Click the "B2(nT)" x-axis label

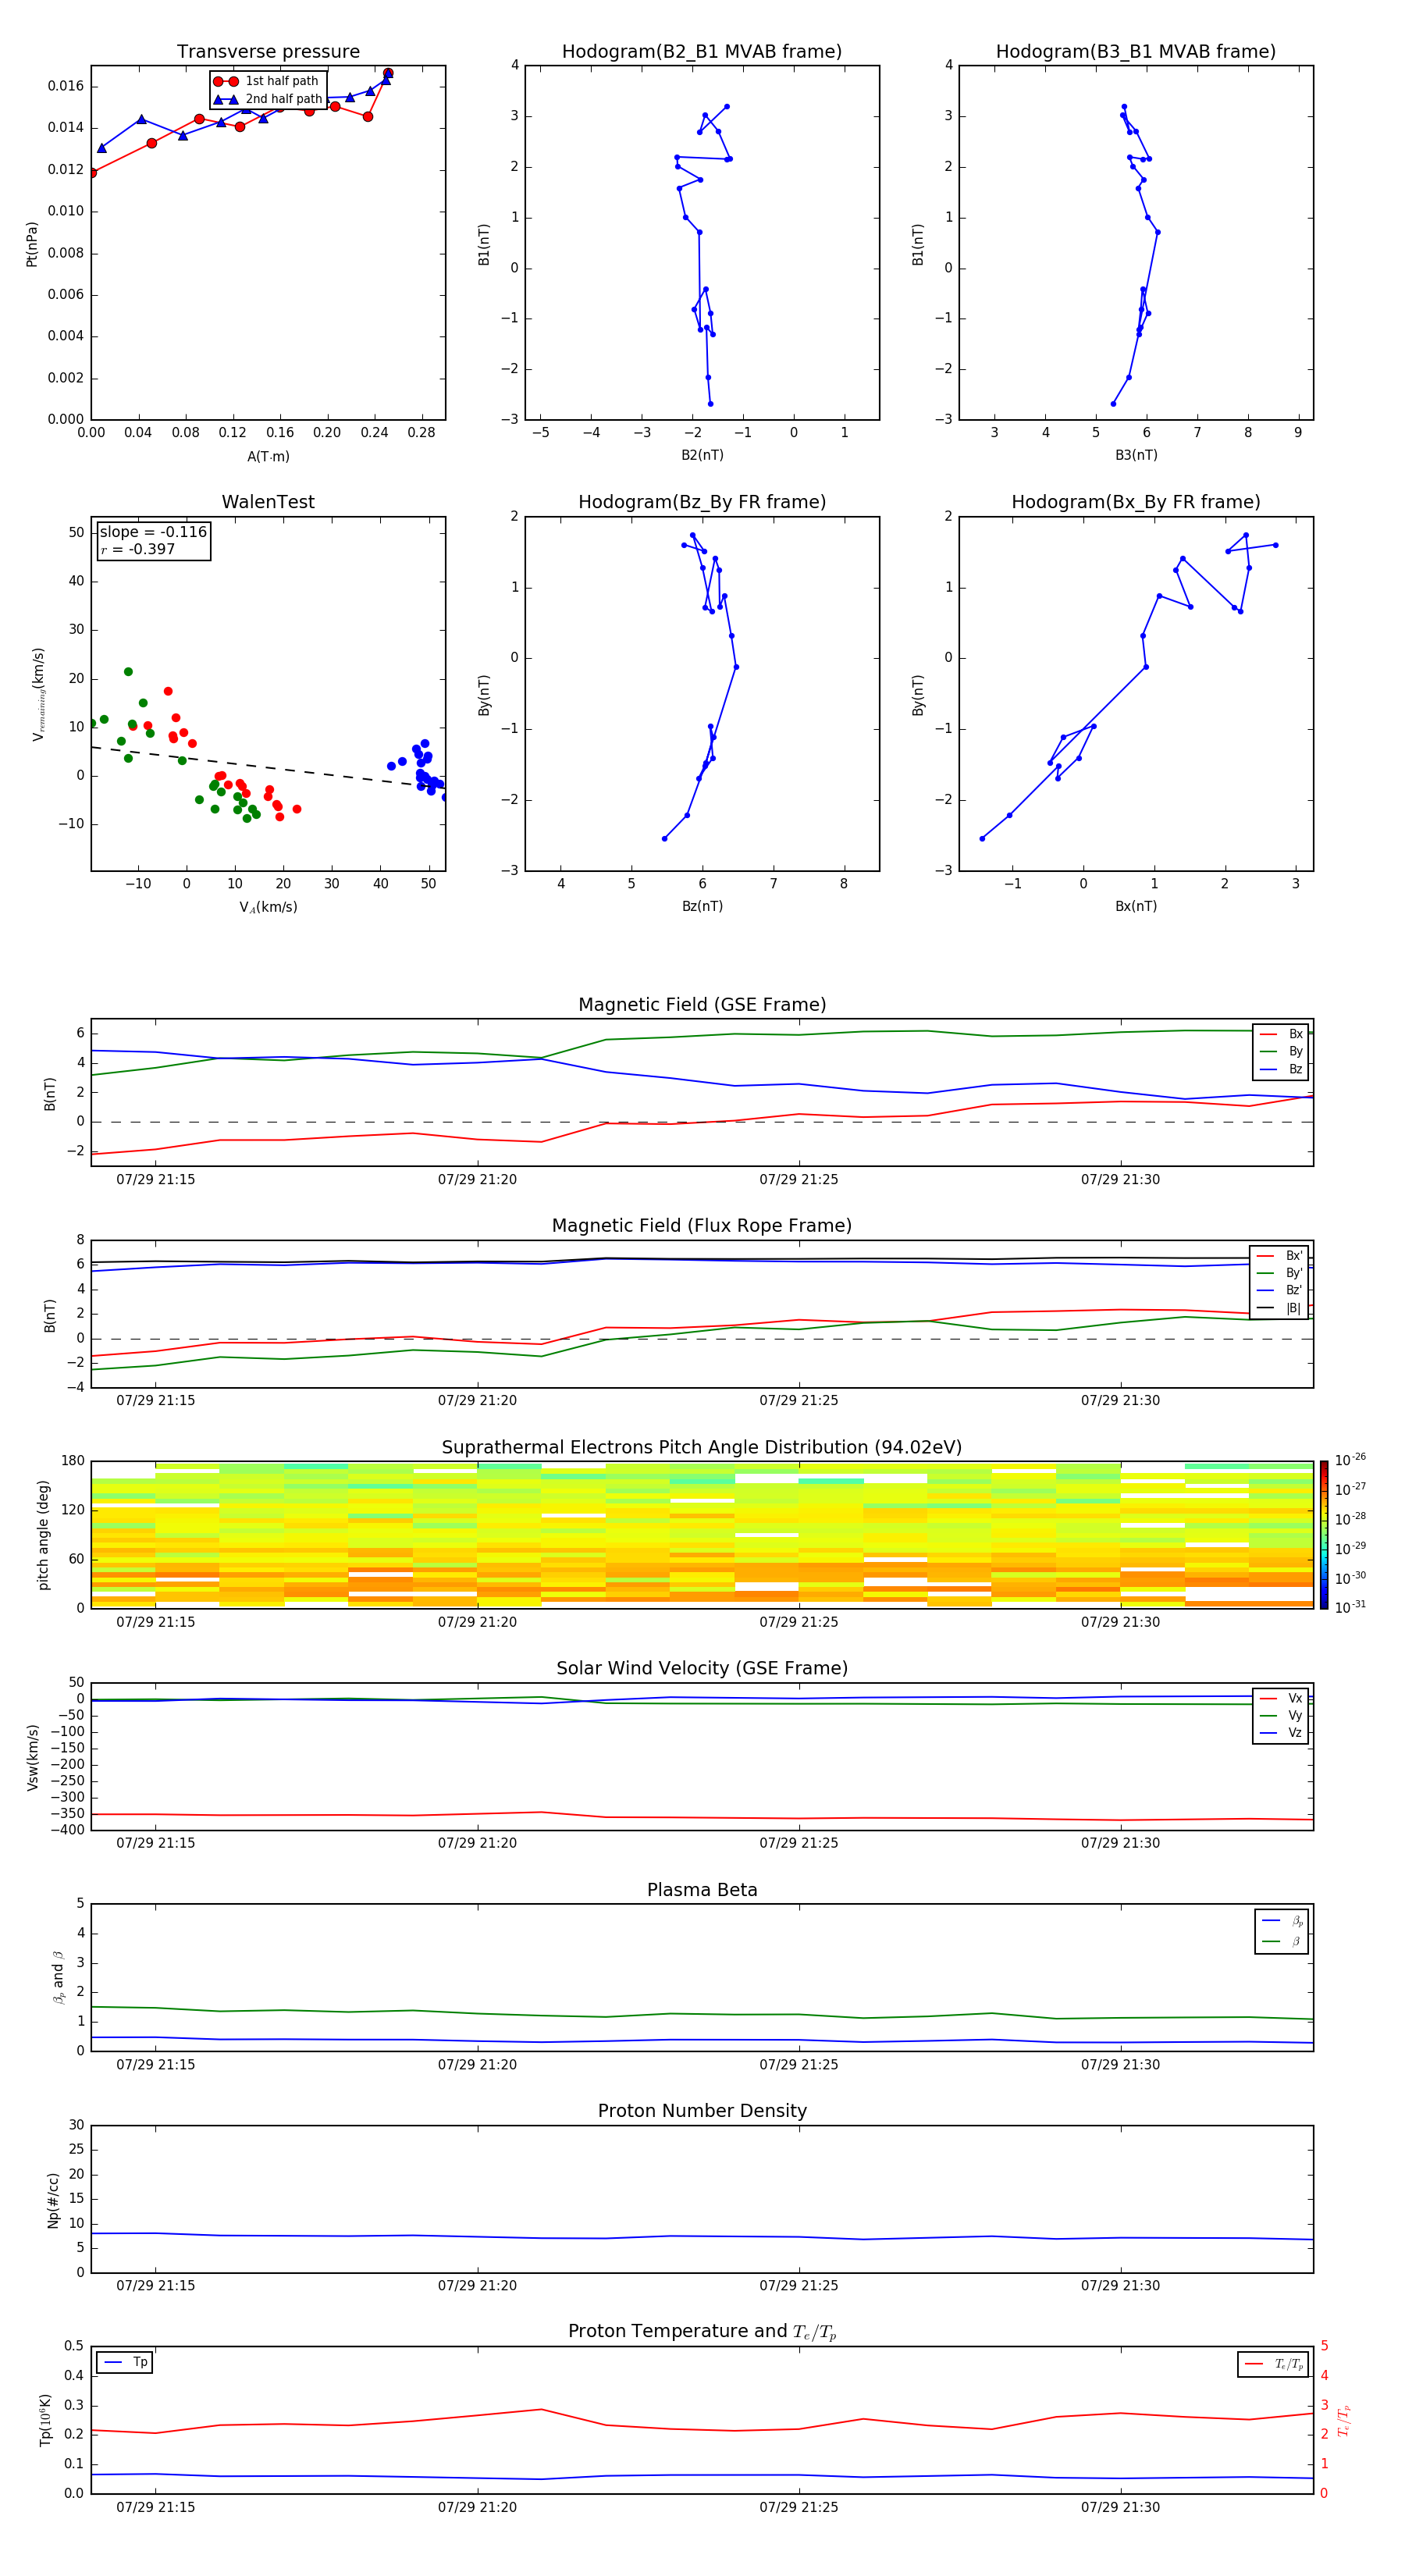pyautogui.click(x=702, y=456)
